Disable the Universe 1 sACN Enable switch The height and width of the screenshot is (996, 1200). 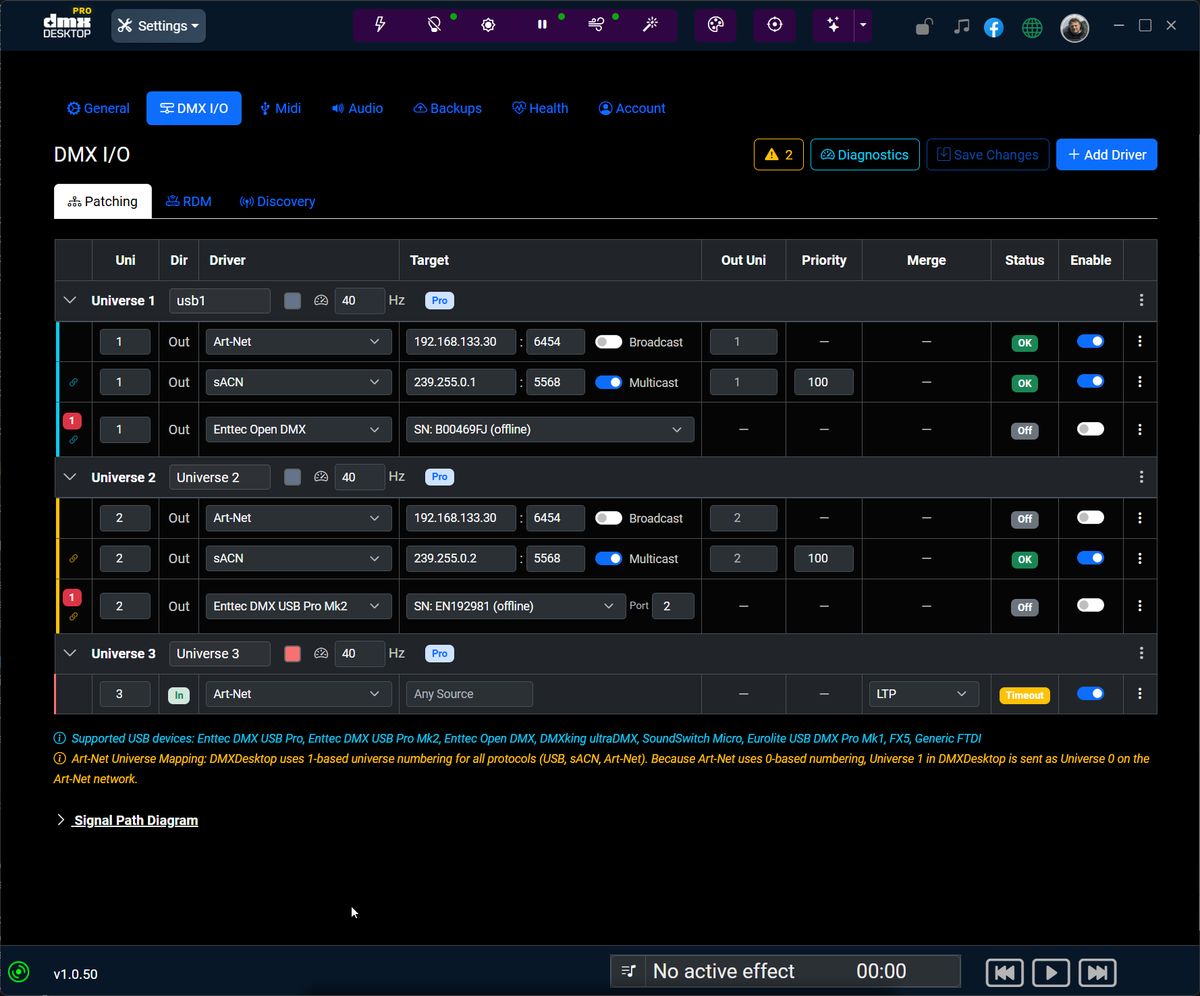(x=1090, y=381)
